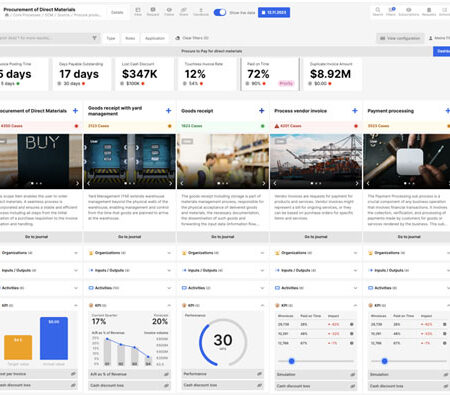Expand Activities under Goods receipt with yard management

coord(129,288)
